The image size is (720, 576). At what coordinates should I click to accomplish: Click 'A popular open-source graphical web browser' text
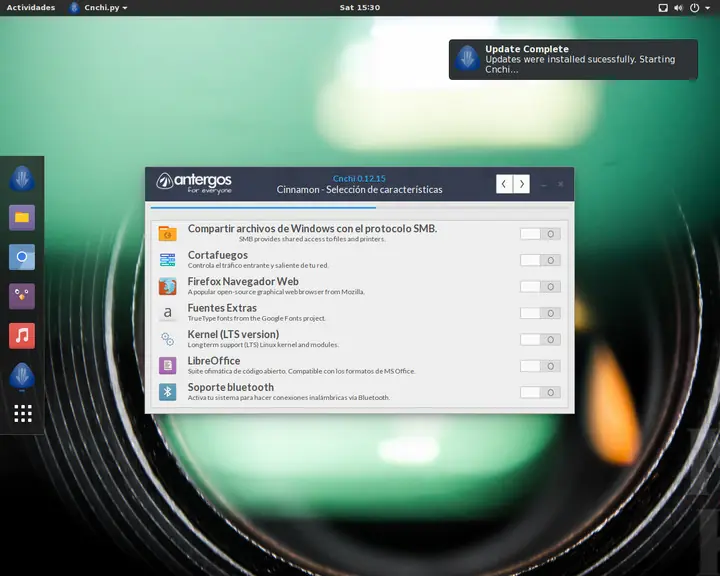point(276,292)
